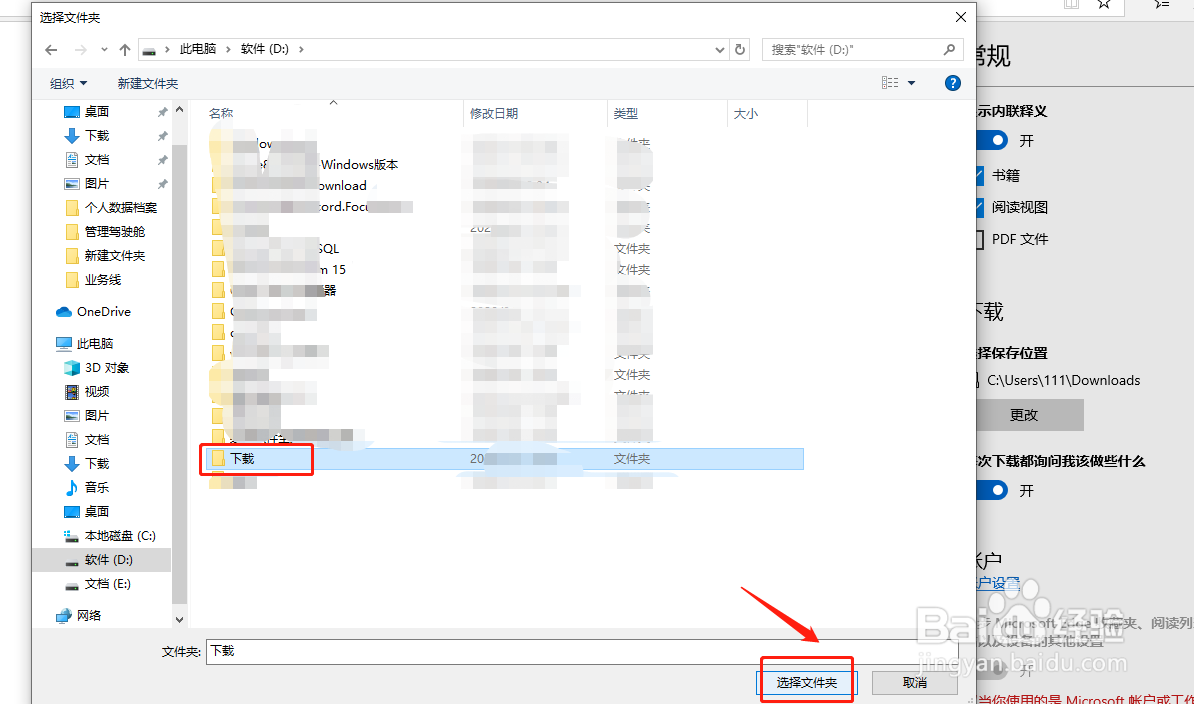Click the favorites star icon in browser

[x=1103, y=5]
